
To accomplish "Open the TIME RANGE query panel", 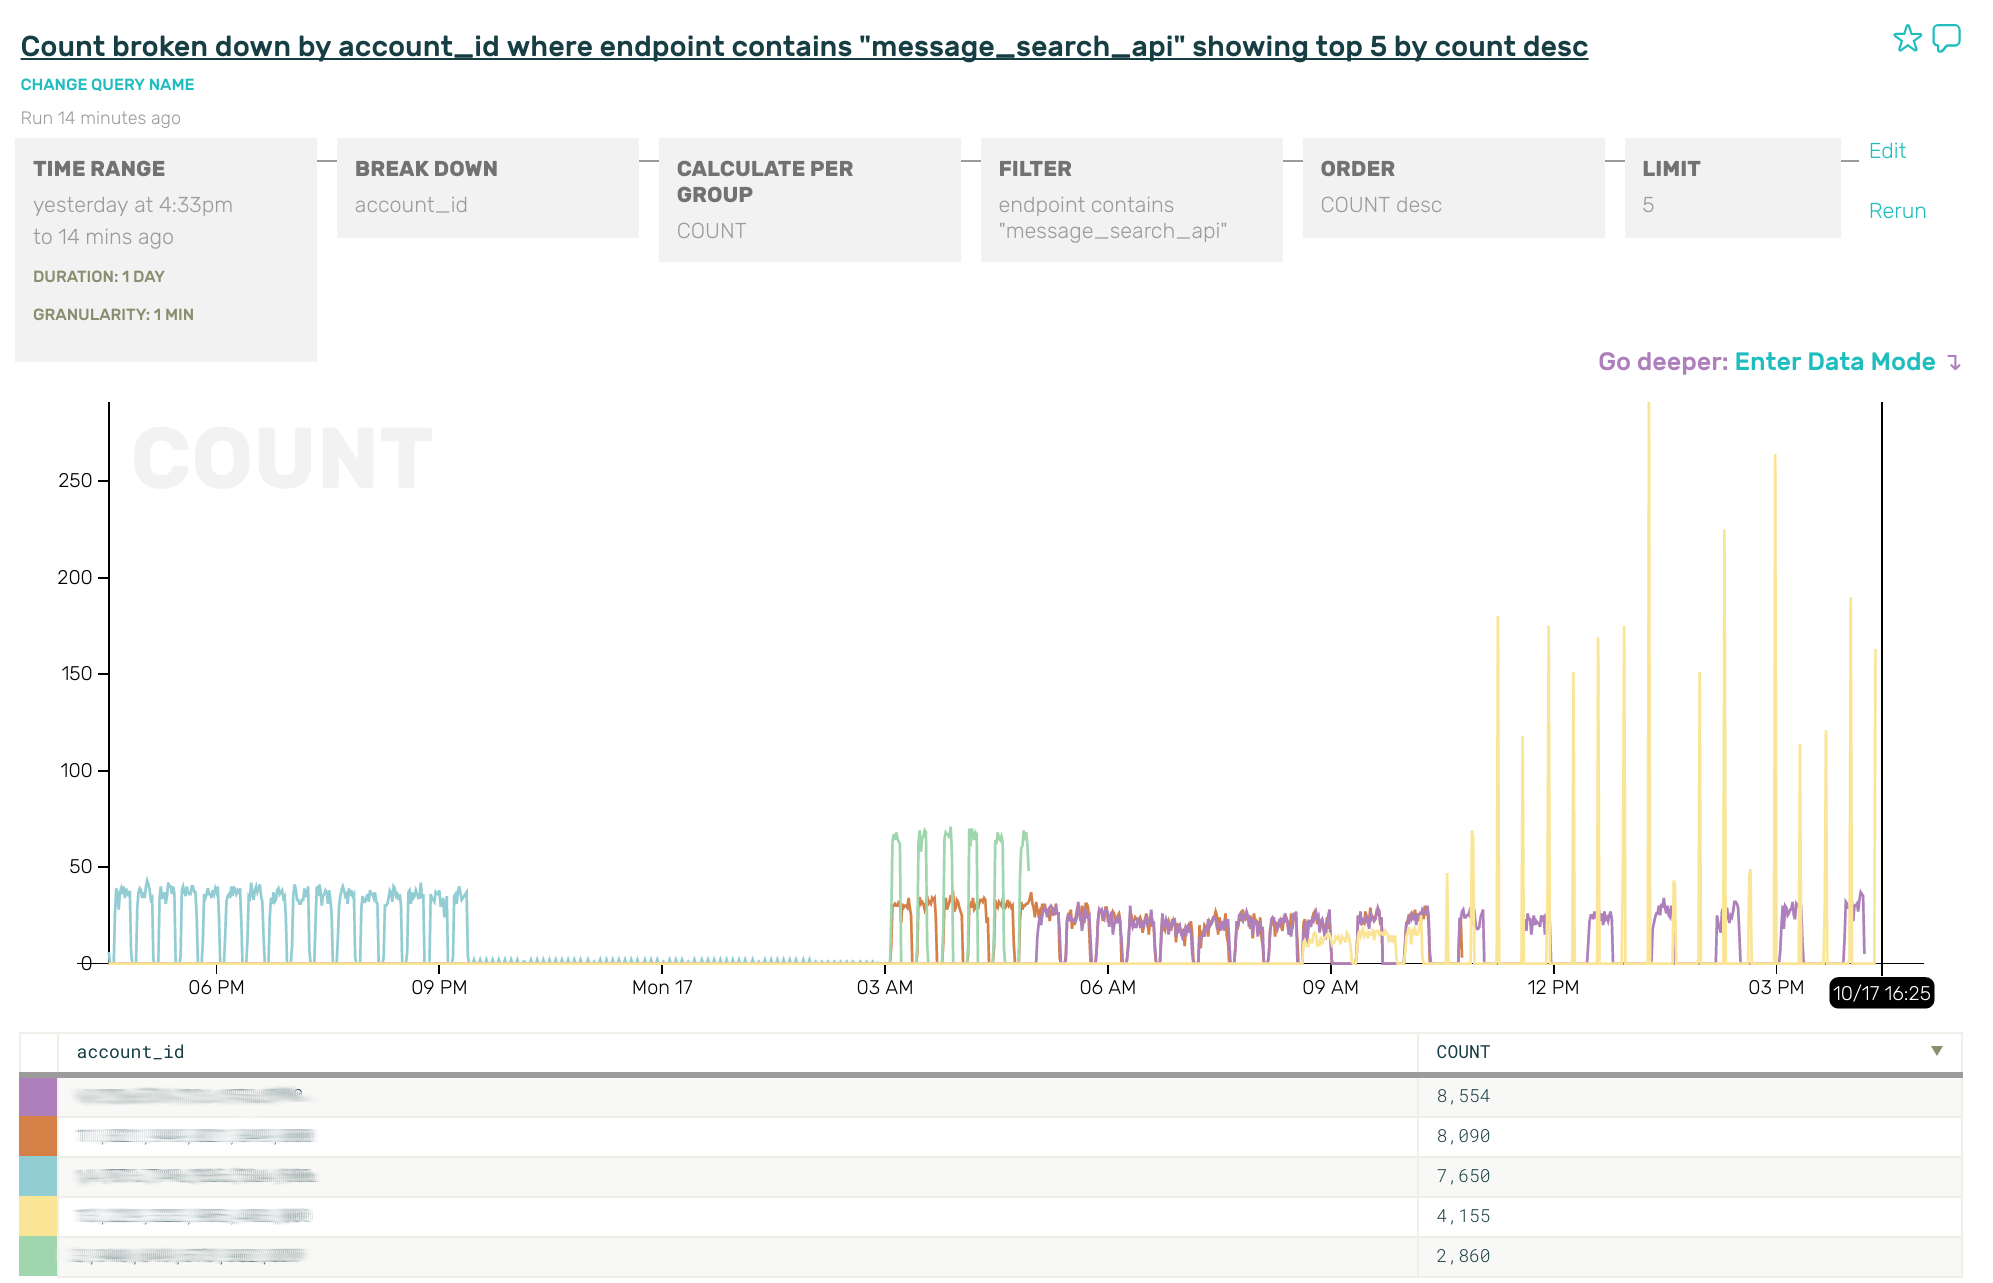I will click(x=166, y=249).
